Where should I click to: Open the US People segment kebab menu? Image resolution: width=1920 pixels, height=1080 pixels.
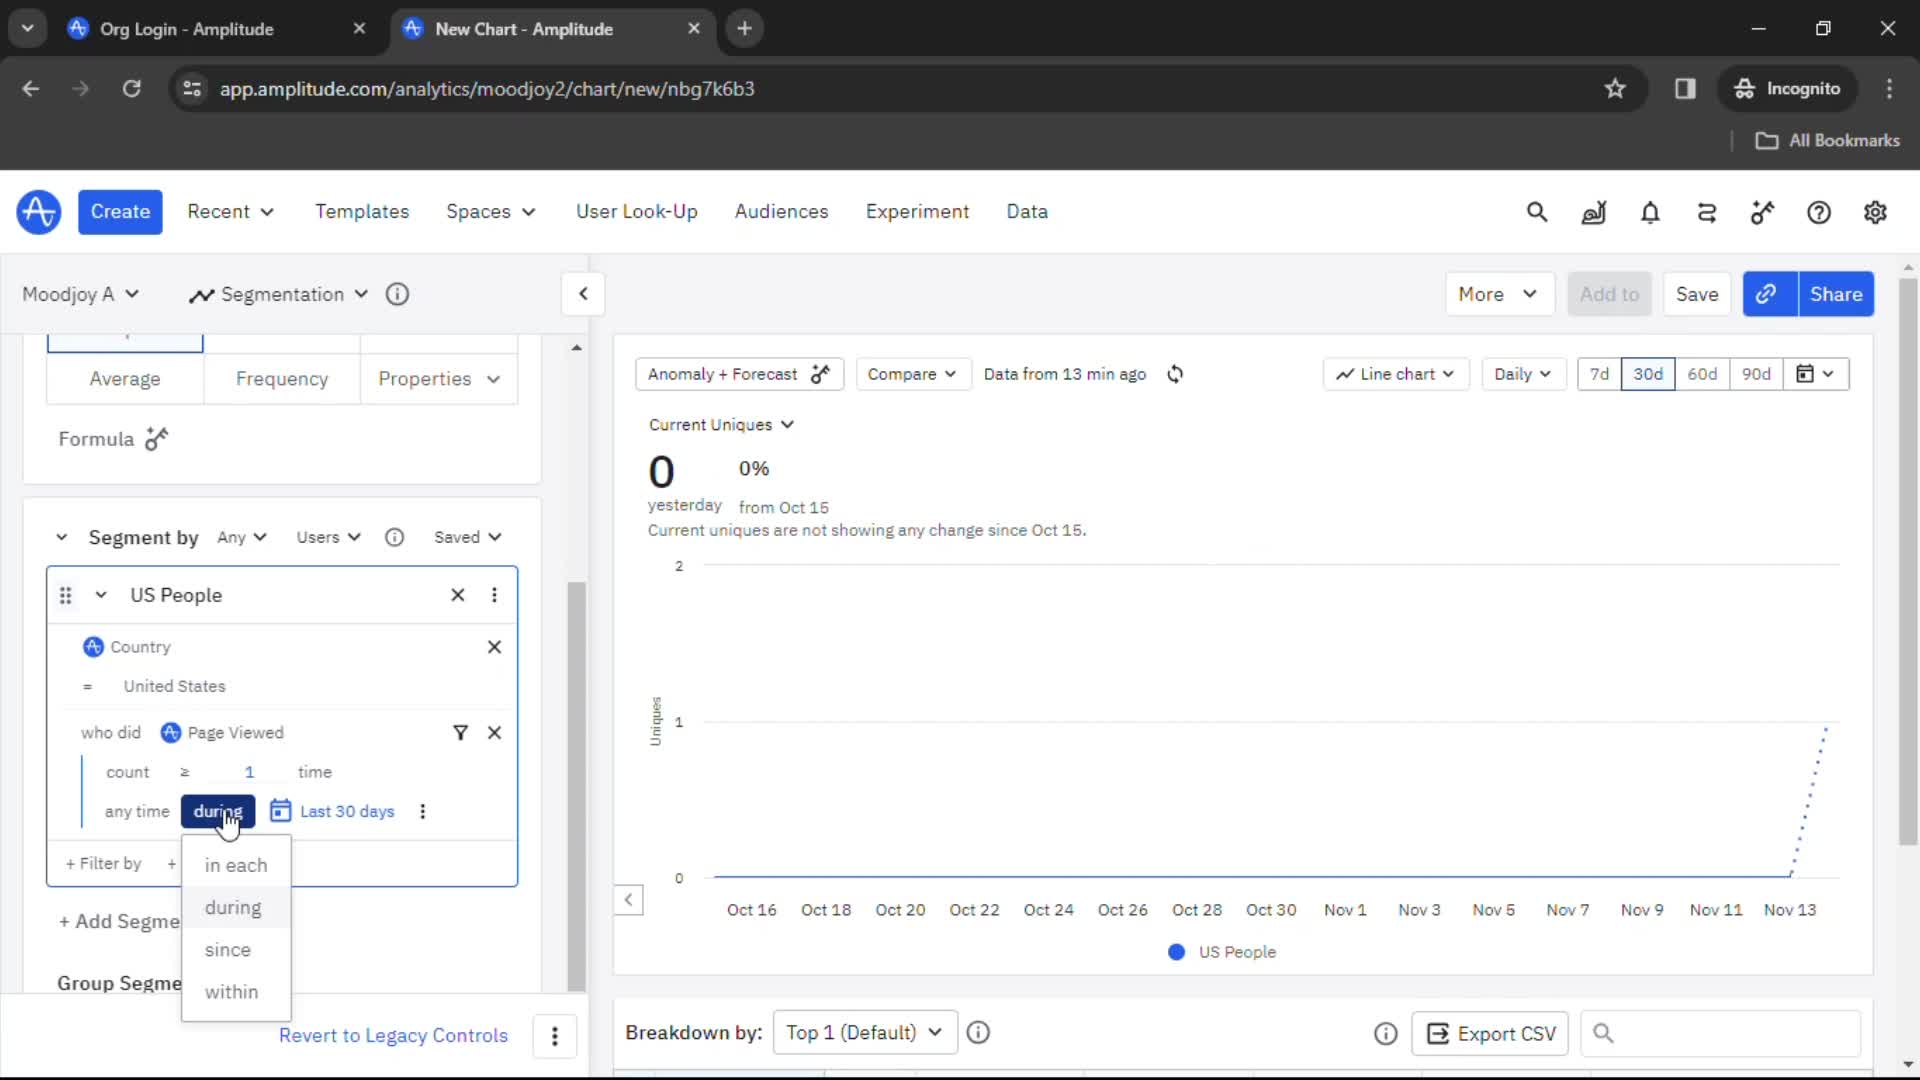tap(494, 595)
